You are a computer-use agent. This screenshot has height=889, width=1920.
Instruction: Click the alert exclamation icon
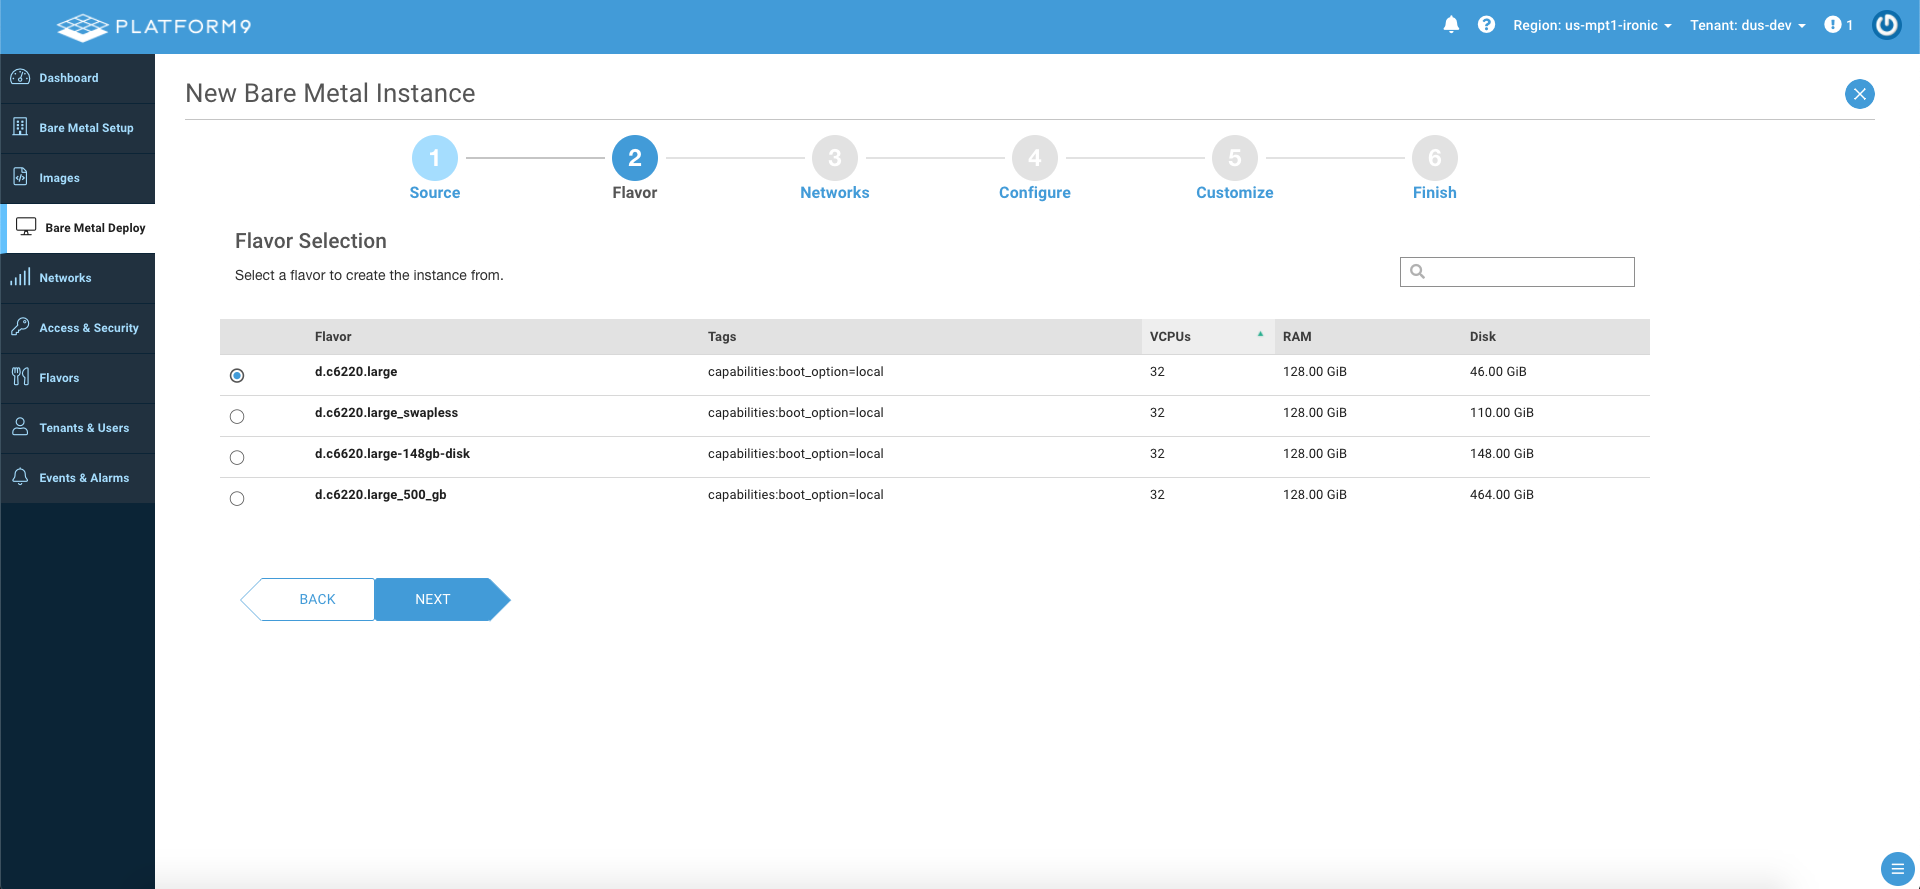(1832, 25)
